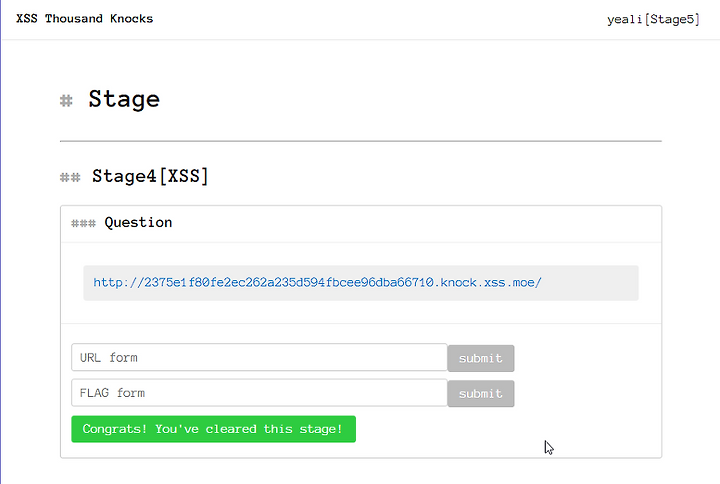
Task: Click the Stage5 part of username label
Action: point(672,19)
